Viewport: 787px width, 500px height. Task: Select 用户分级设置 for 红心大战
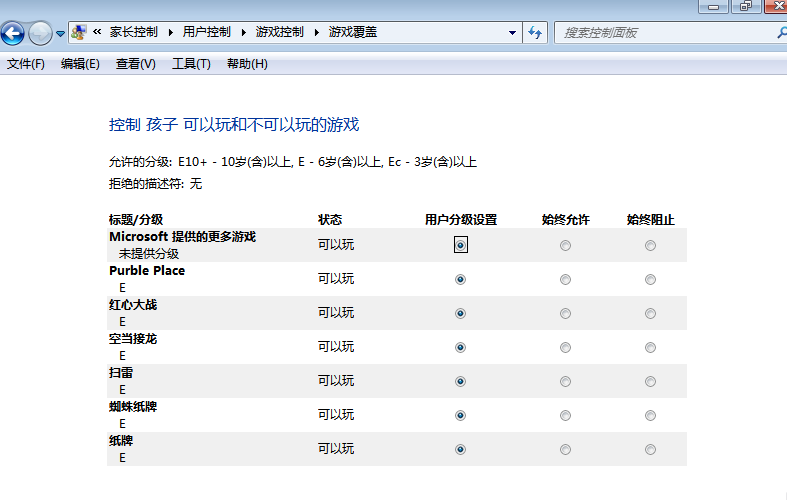[x=460, y=313]
